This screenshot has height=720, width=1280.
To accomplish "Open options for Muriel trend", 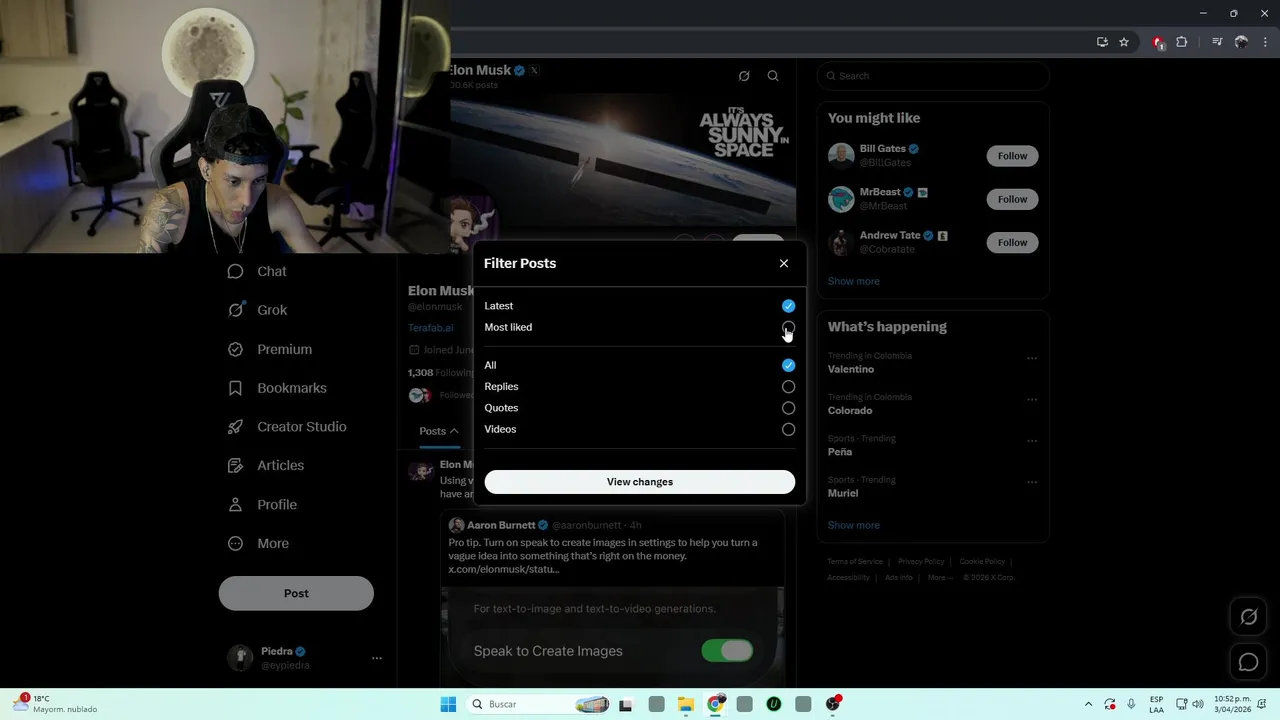I will pyautogui.click(x=1032, y=482).
